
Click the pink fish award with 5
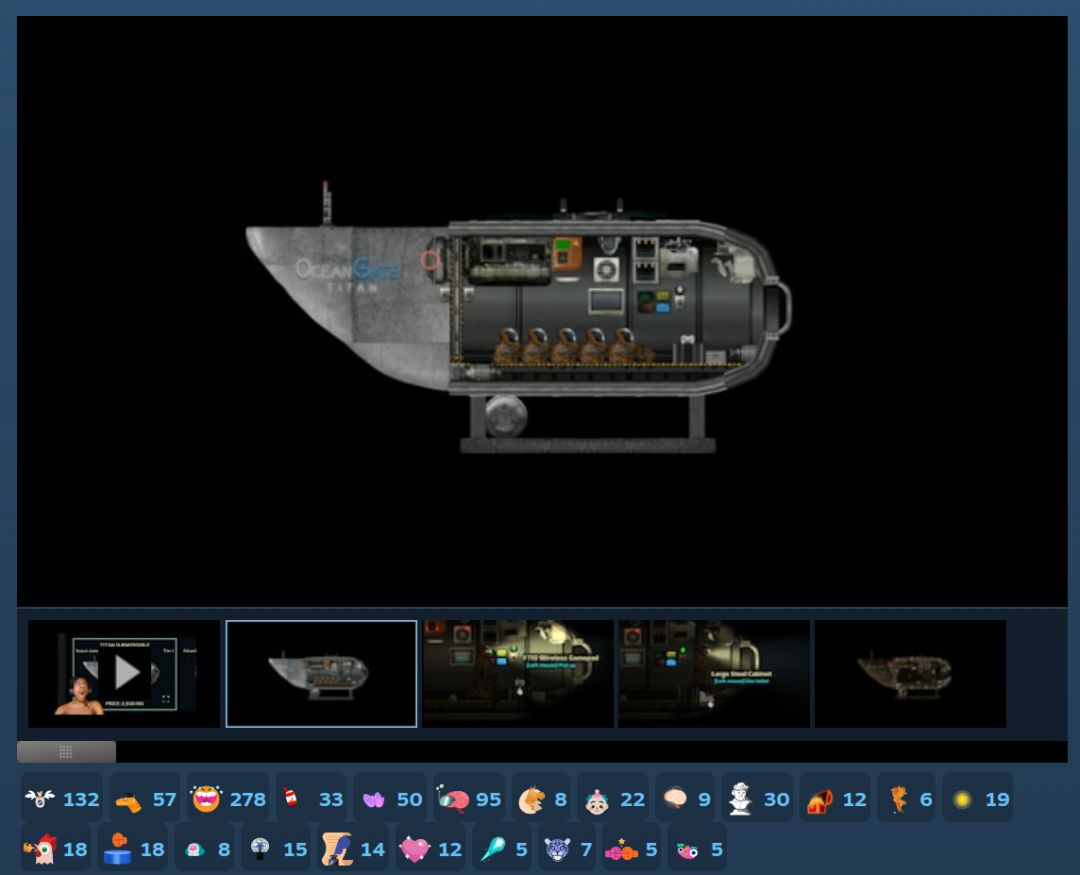(697, 848)
